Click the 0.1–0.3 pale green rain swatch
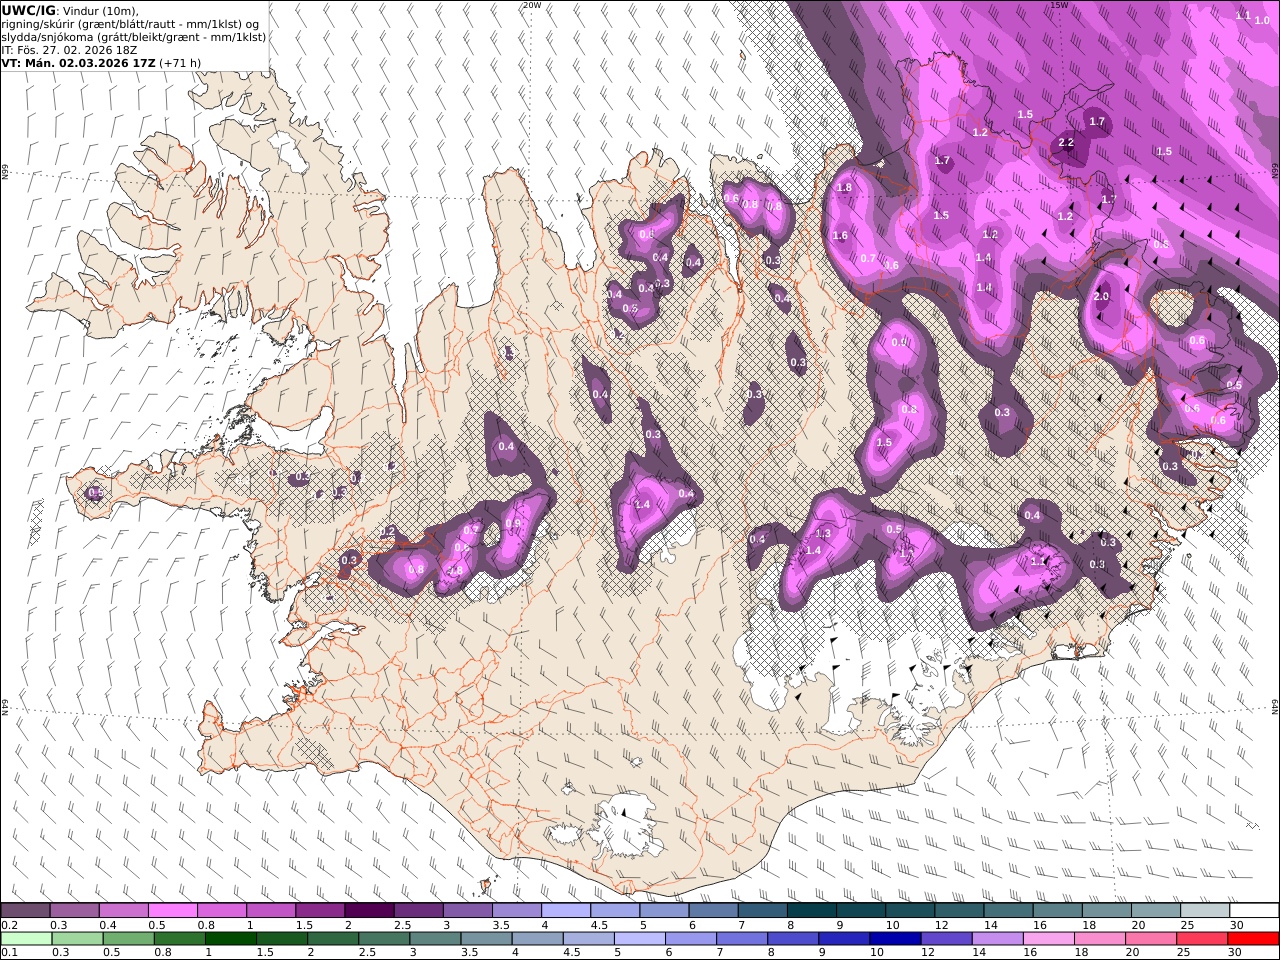 pyautogui.click(x=27, y=939)
